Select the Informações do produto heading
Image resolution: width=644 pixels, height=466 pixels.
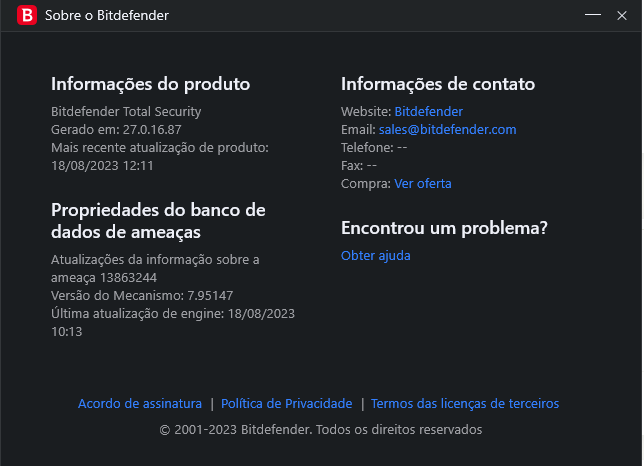click(x=150, y=84)
